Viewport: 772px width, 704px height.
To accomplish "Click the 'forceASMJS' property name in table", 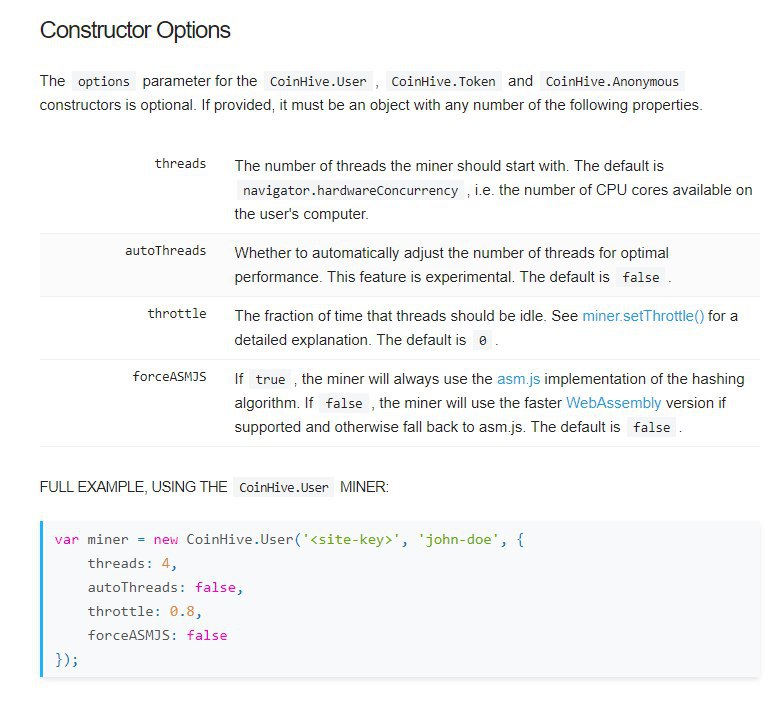I will point(169,377).
